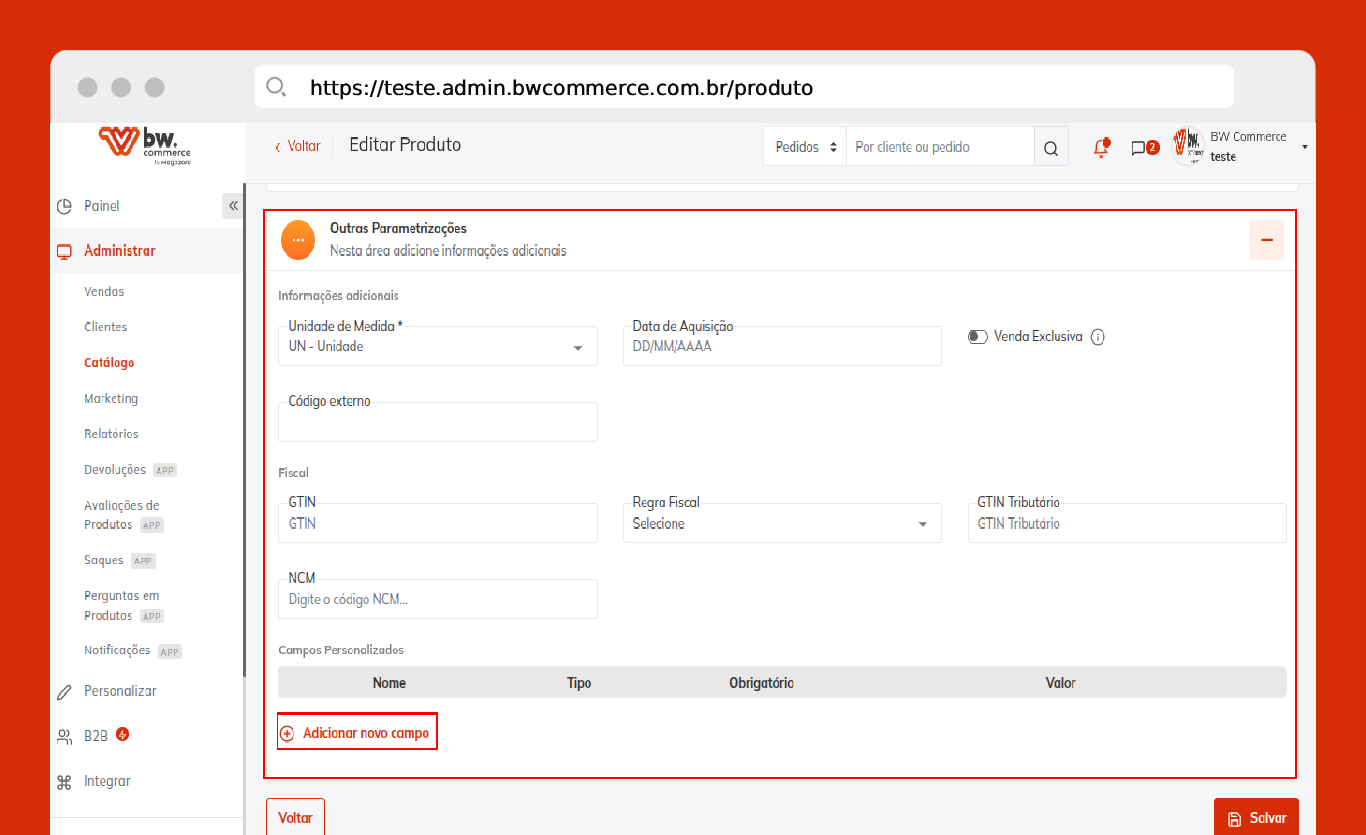Click the Salvar button

click(1256, 818)
